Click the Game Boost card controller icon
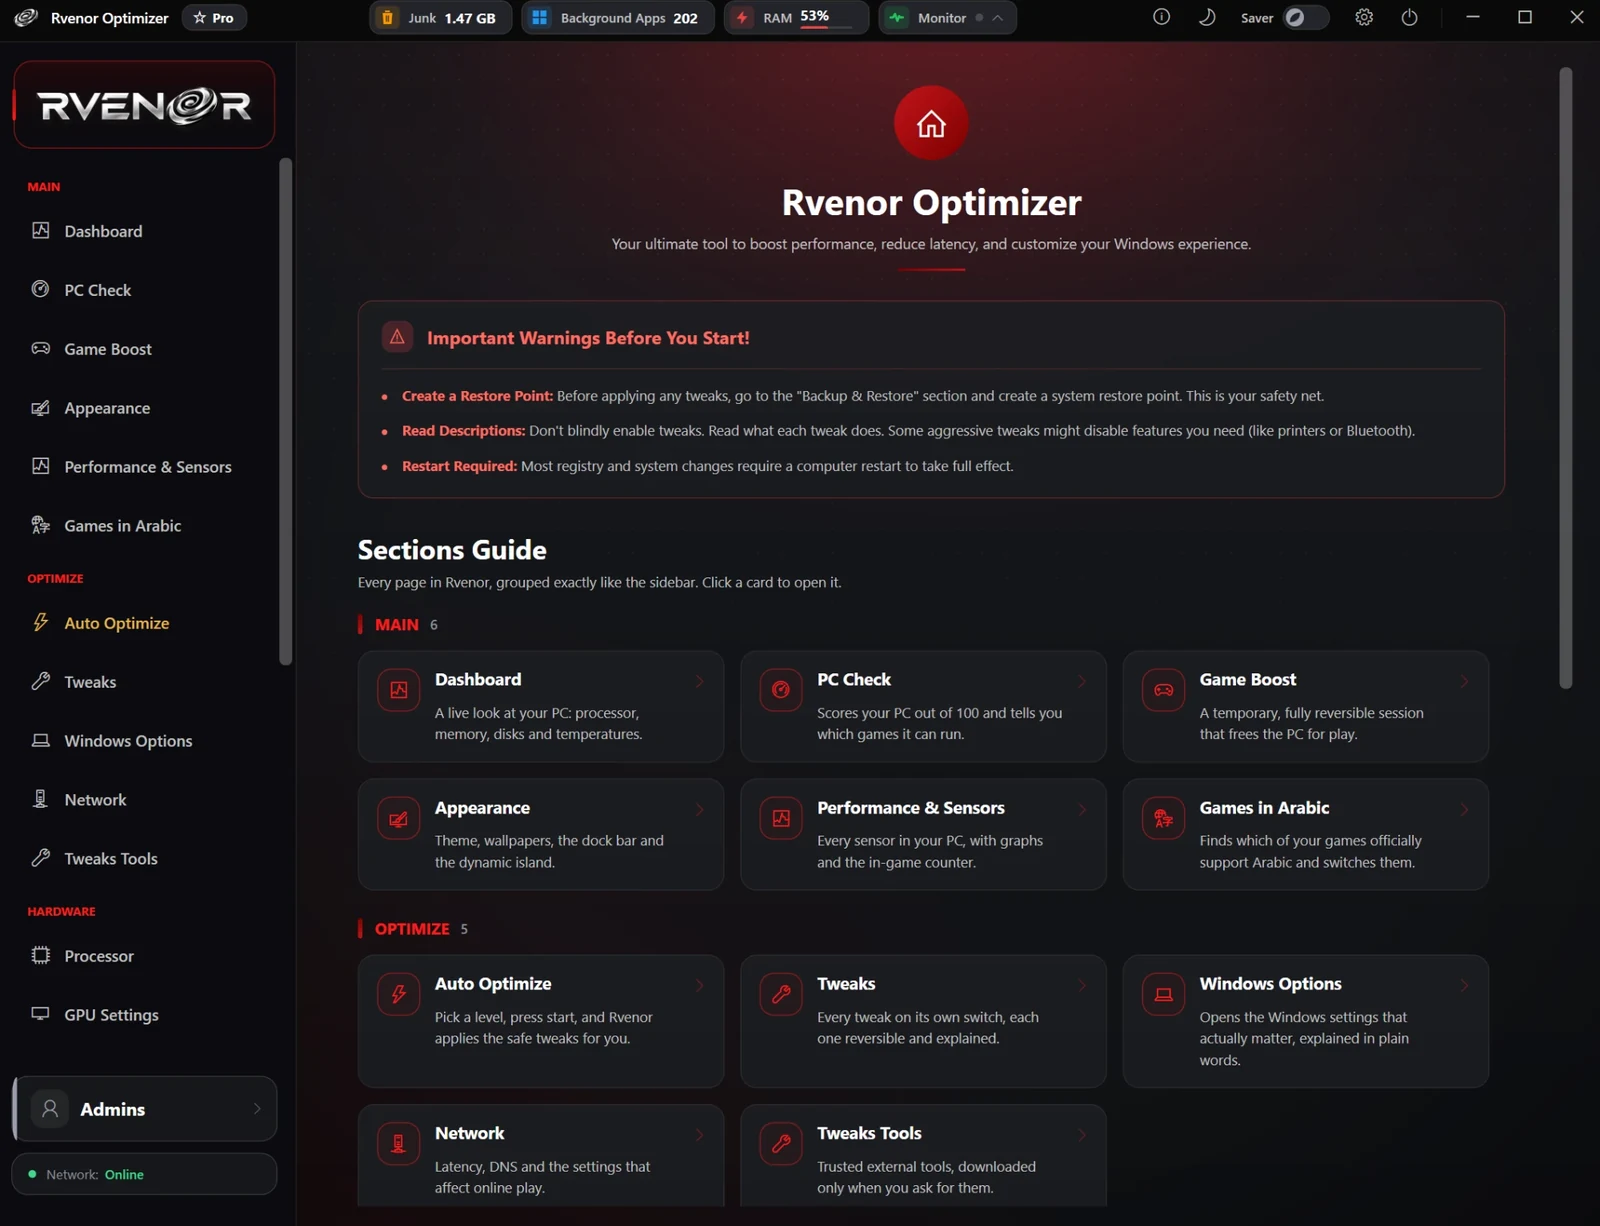The image size is (1600, 1226). [x=1164, y=690]
